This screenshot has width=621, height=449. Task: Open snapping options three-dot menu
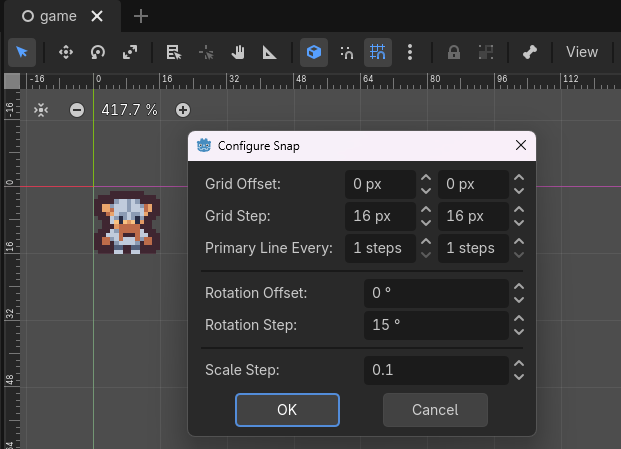(410, 52)
